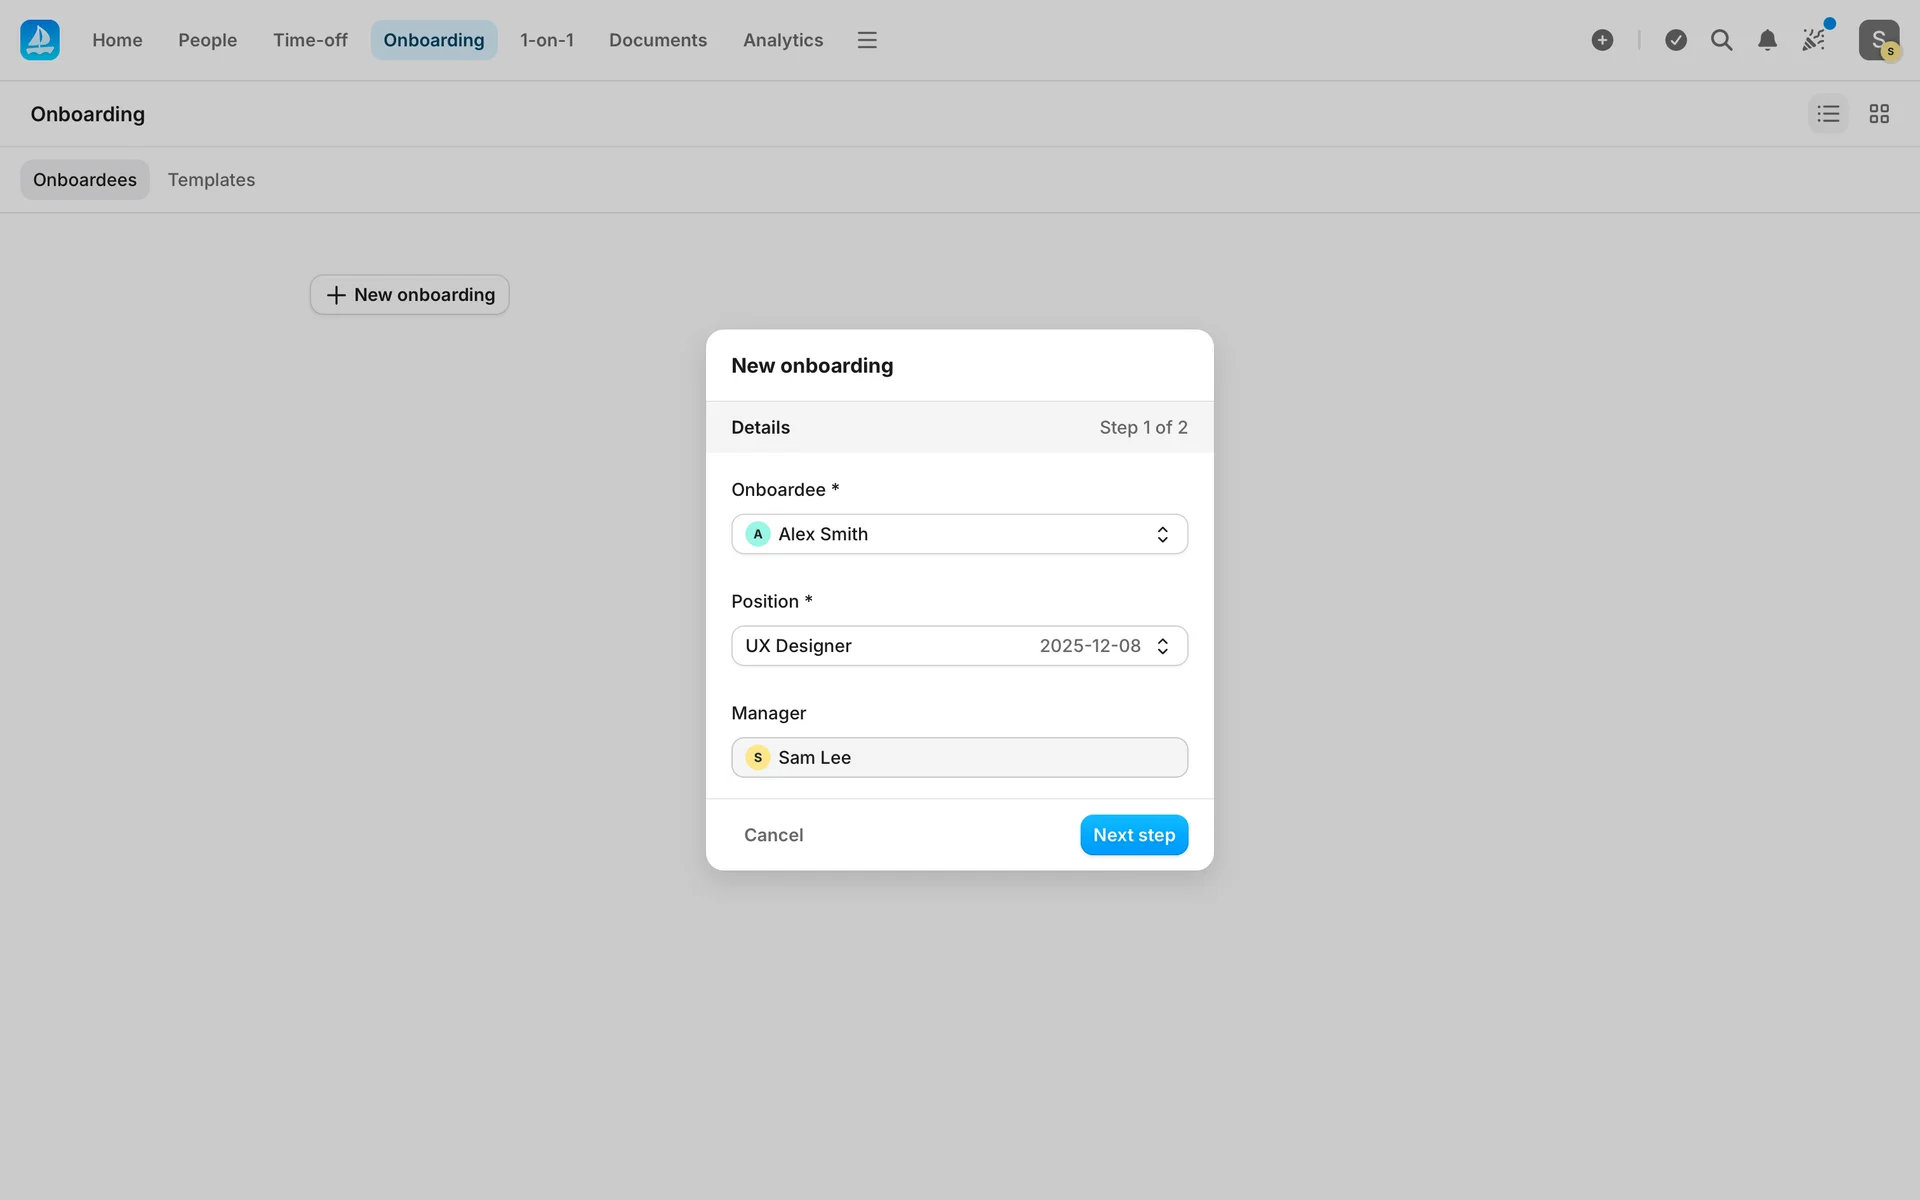Open search via magnifier icon
Viewport: 1920px width, 1200px height.
coord(1721,40)
